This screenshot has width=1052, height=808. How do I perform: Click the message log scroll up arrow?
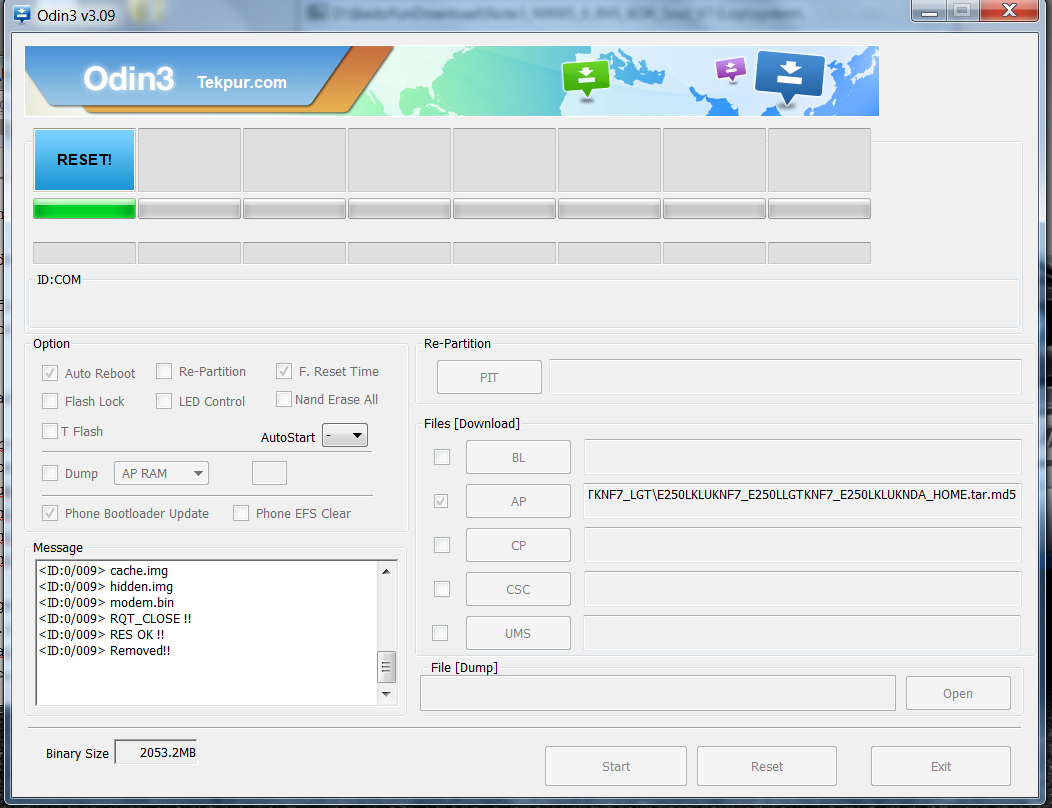tap(386, 571)
